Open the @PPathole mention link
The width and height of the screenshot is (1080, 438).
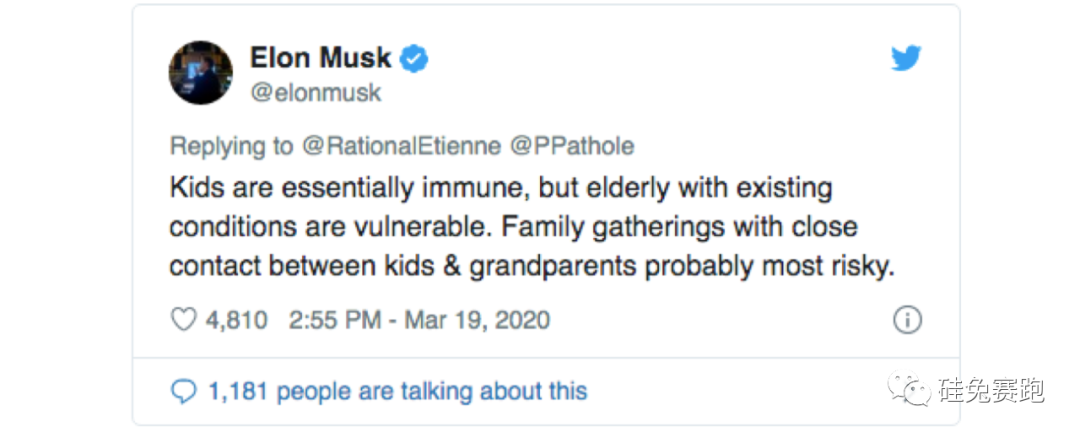[572, 146]
